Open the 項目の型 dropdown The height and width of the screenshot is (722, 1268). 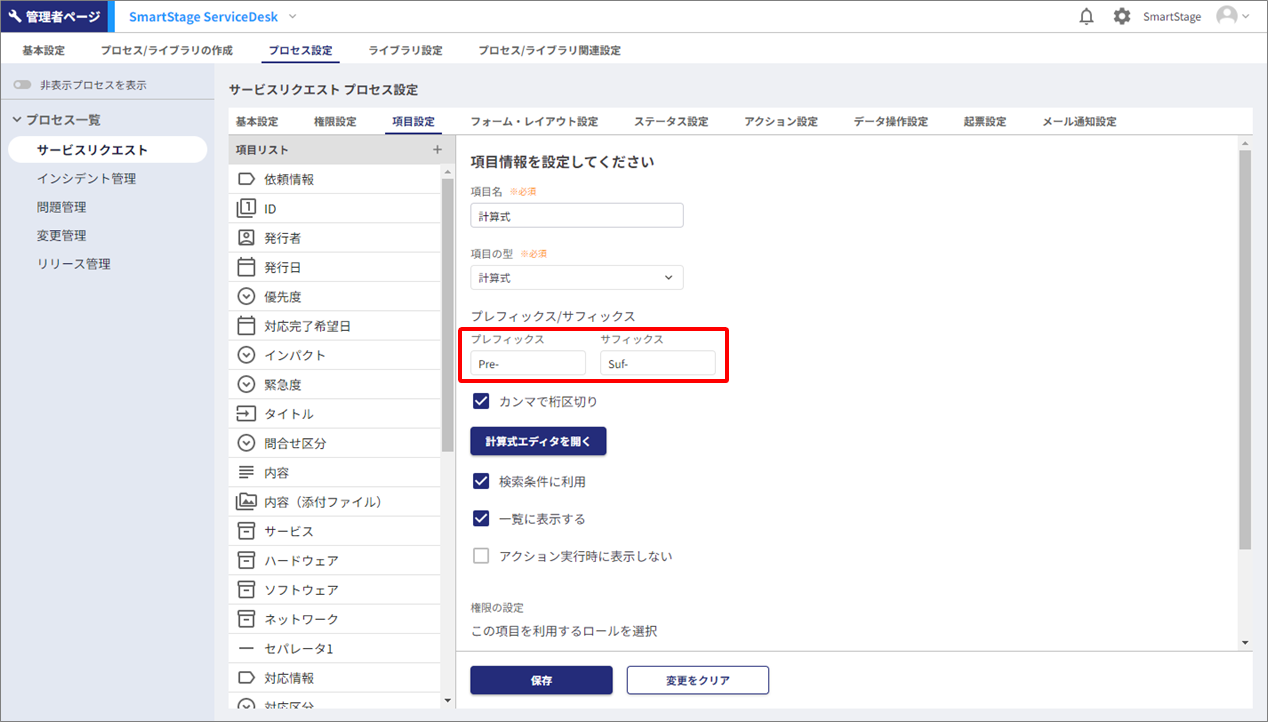click(x=577, y=278)
